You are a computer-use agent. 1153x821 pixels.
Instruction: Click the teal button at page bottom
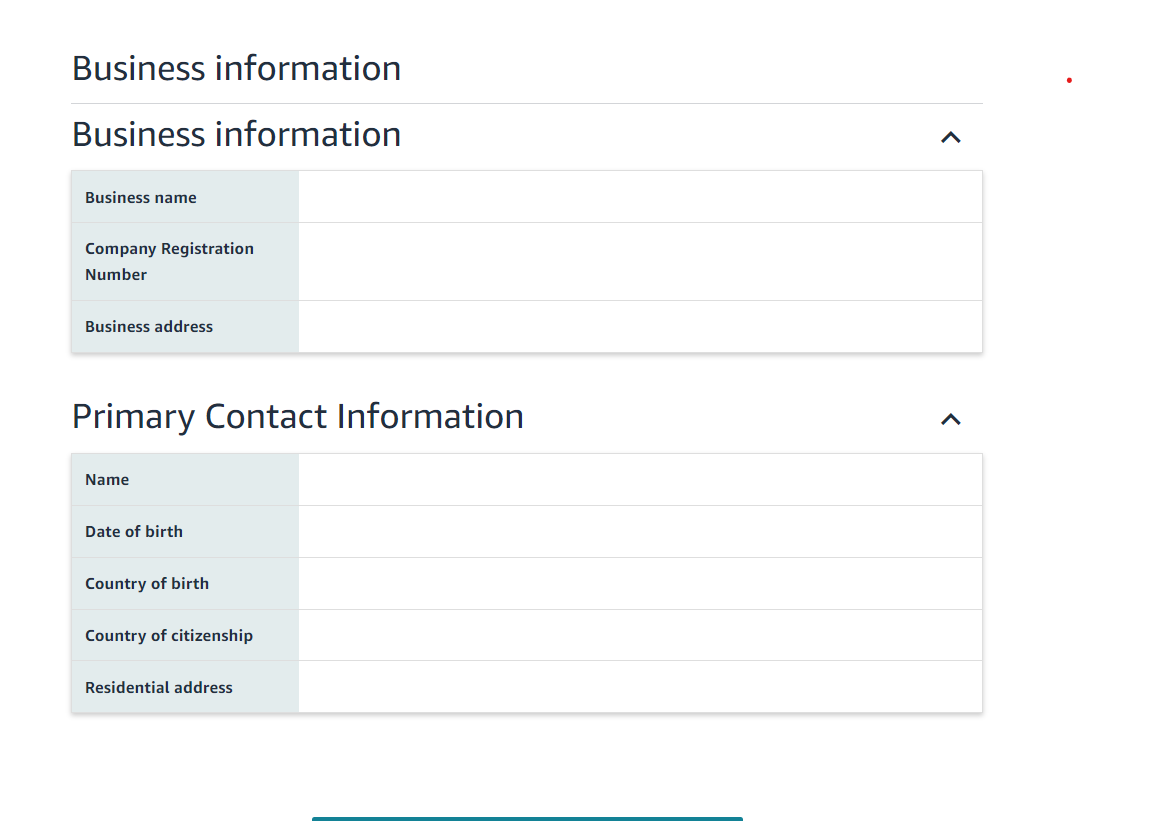[527, 818]
